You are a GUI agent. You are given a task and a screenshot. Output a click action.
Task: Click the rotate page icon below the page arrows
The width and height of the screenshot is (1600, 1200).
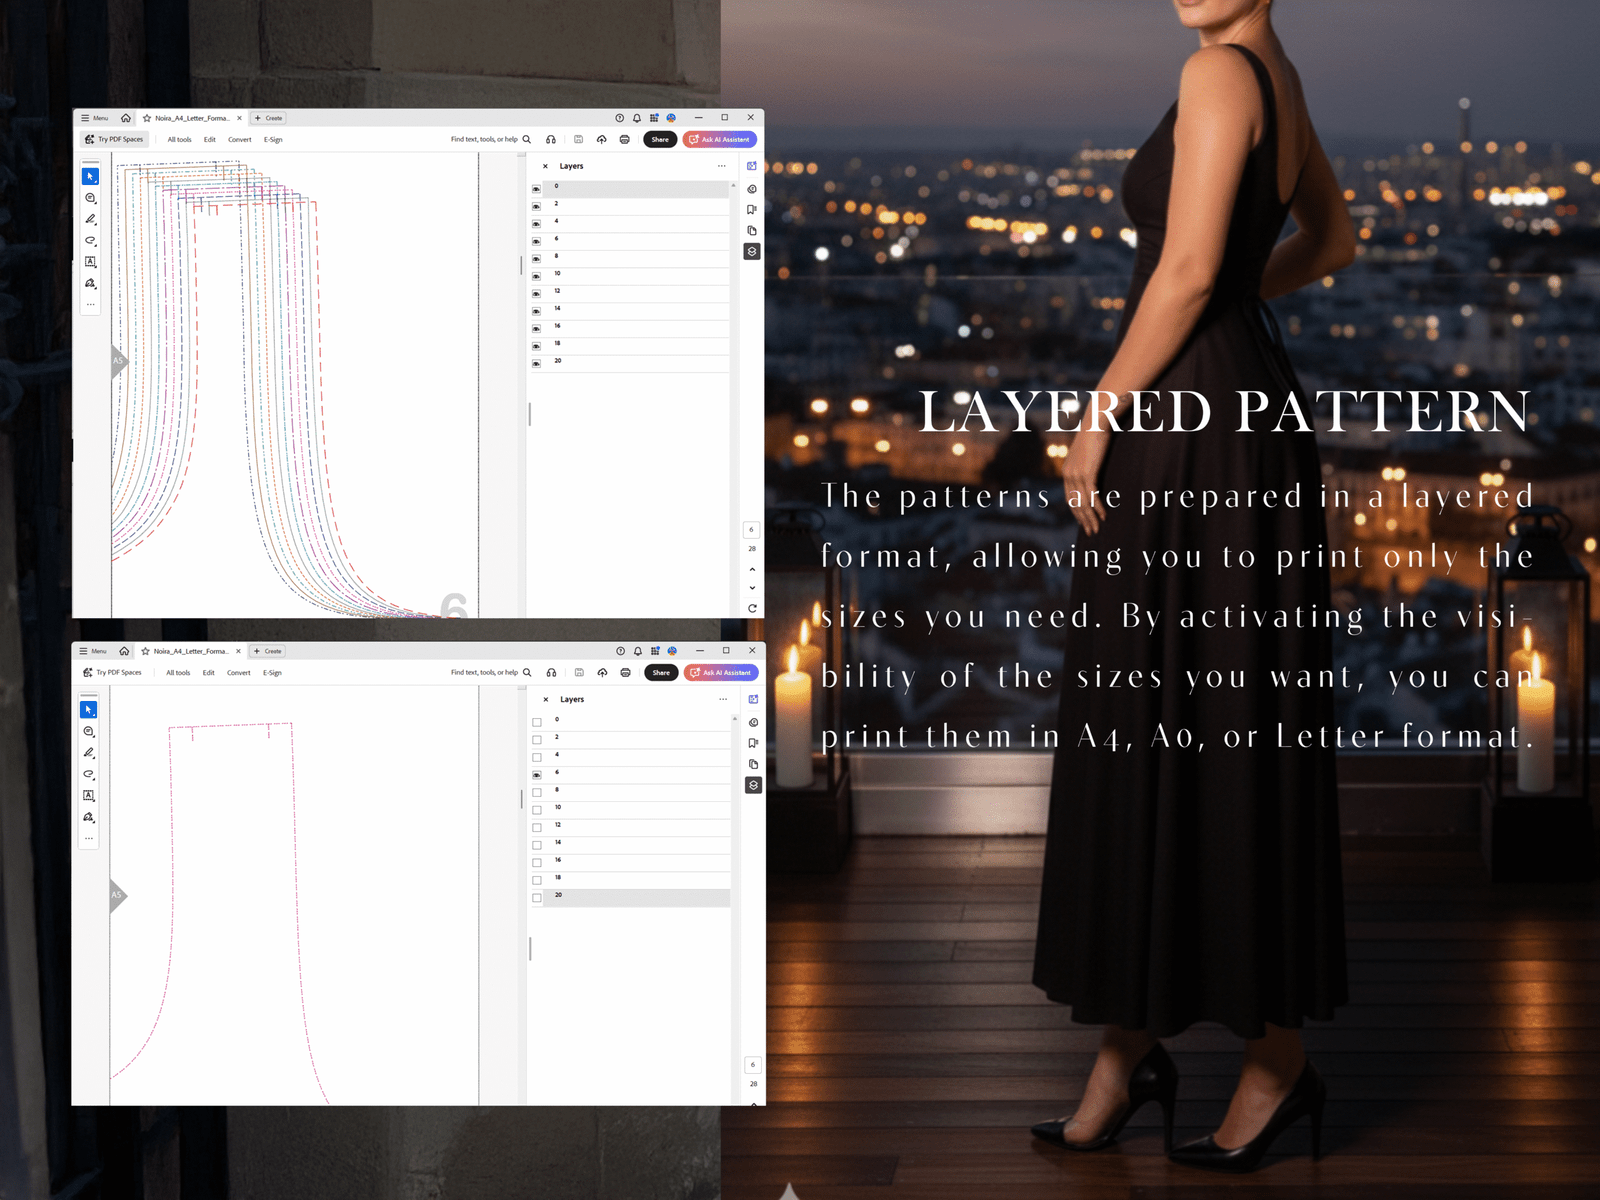[752, 608]
